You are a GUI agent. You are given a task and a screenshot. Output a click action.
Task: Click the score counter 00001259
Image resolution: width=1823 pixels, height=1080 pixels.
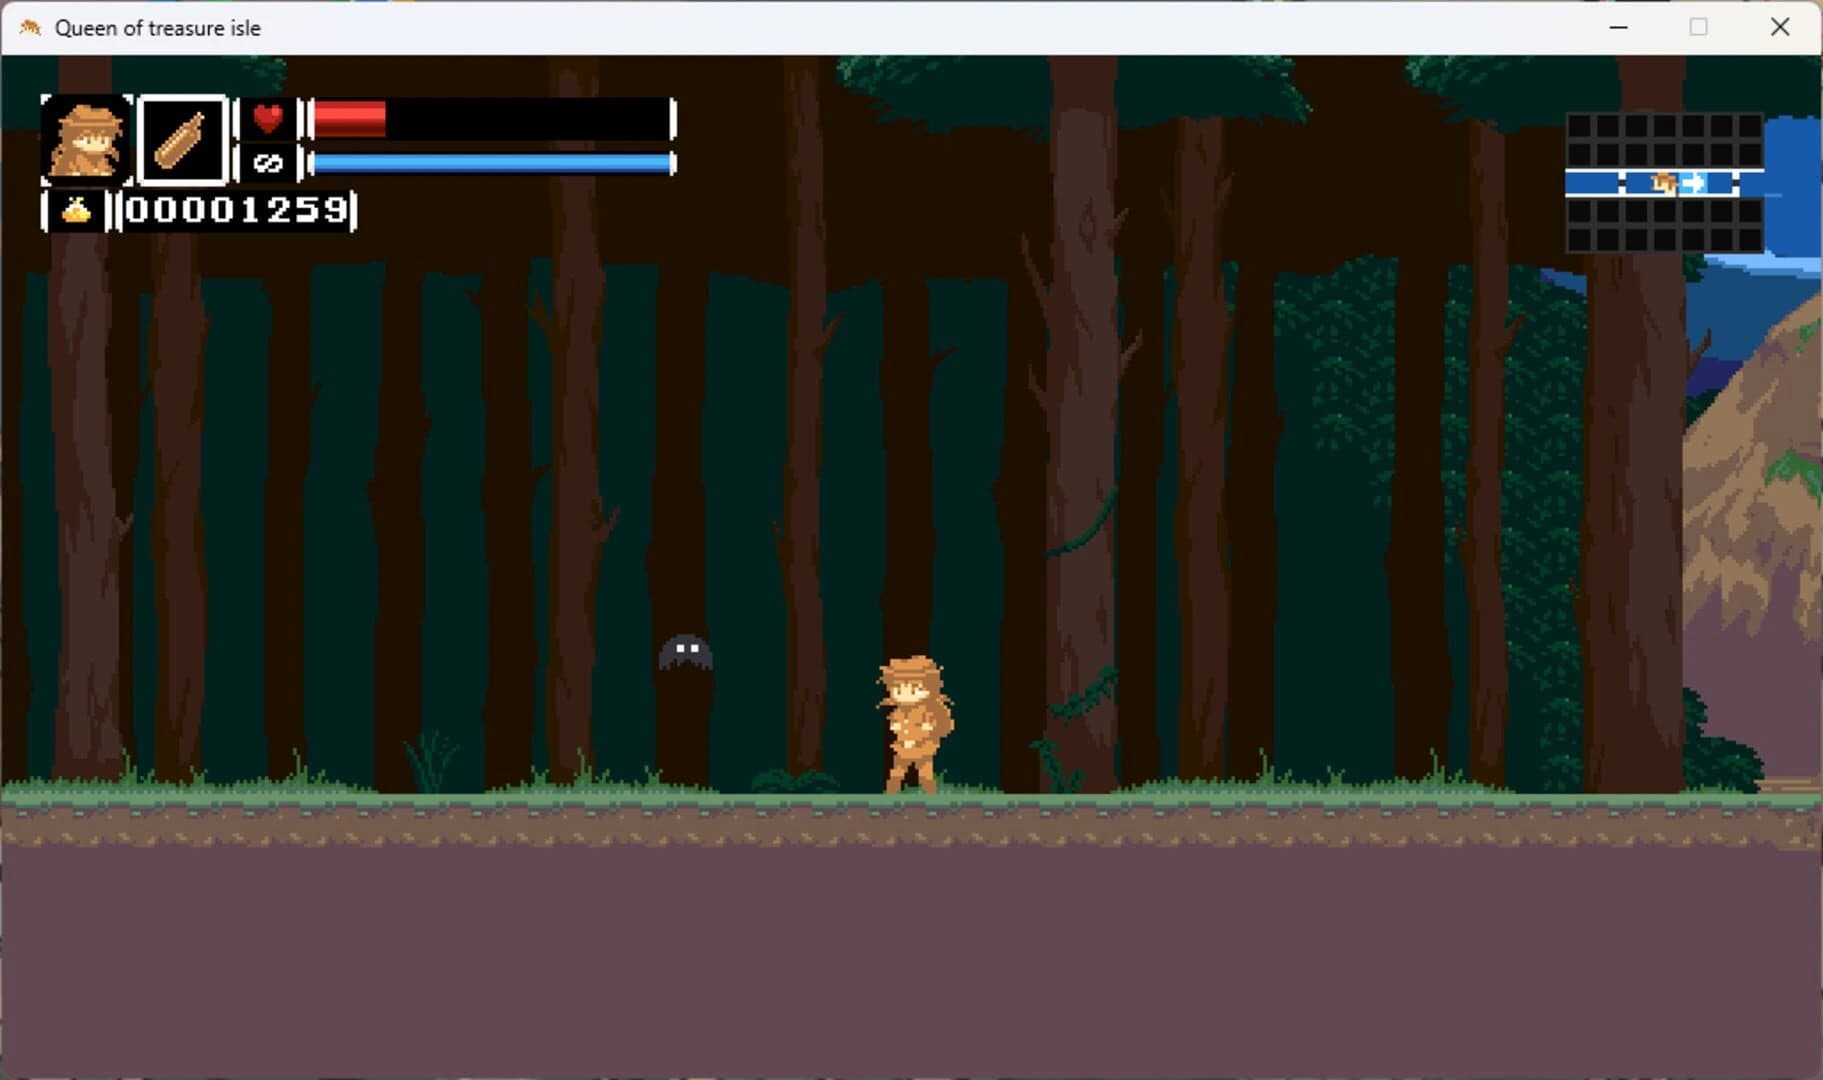click(x=237, y=211)
